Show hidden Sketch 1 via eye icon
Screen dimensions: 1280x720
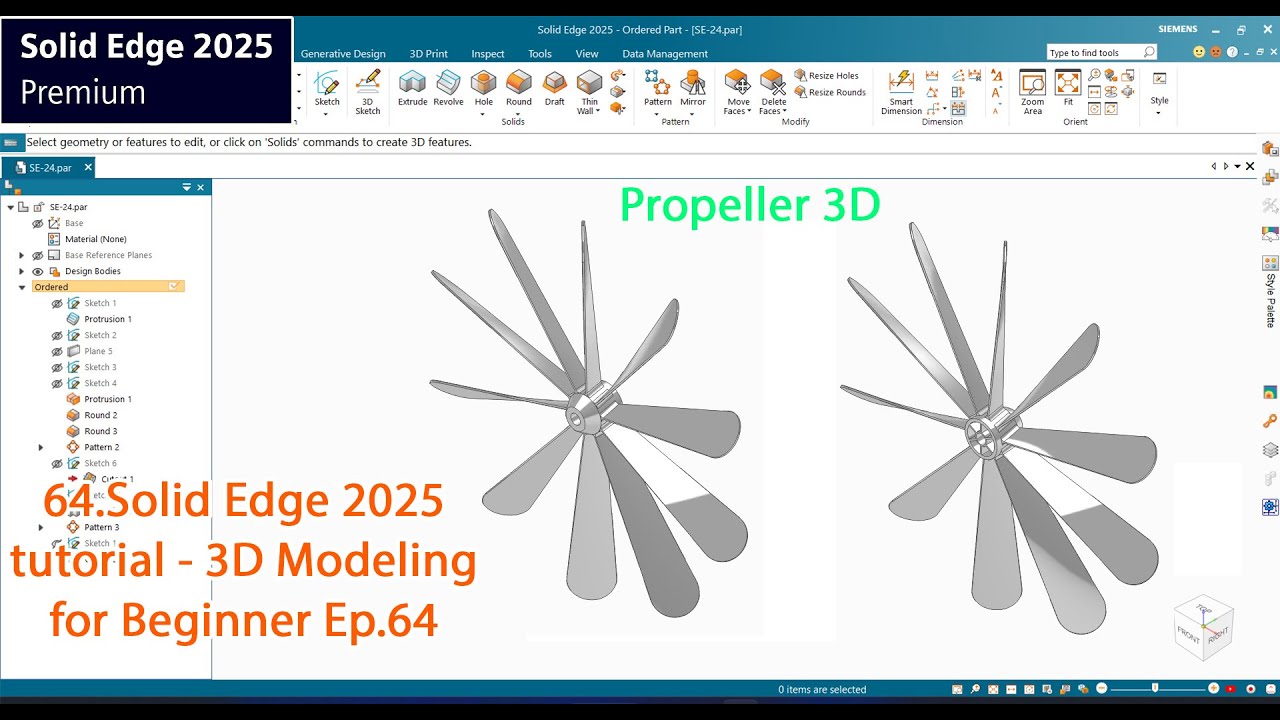[57, 303]
